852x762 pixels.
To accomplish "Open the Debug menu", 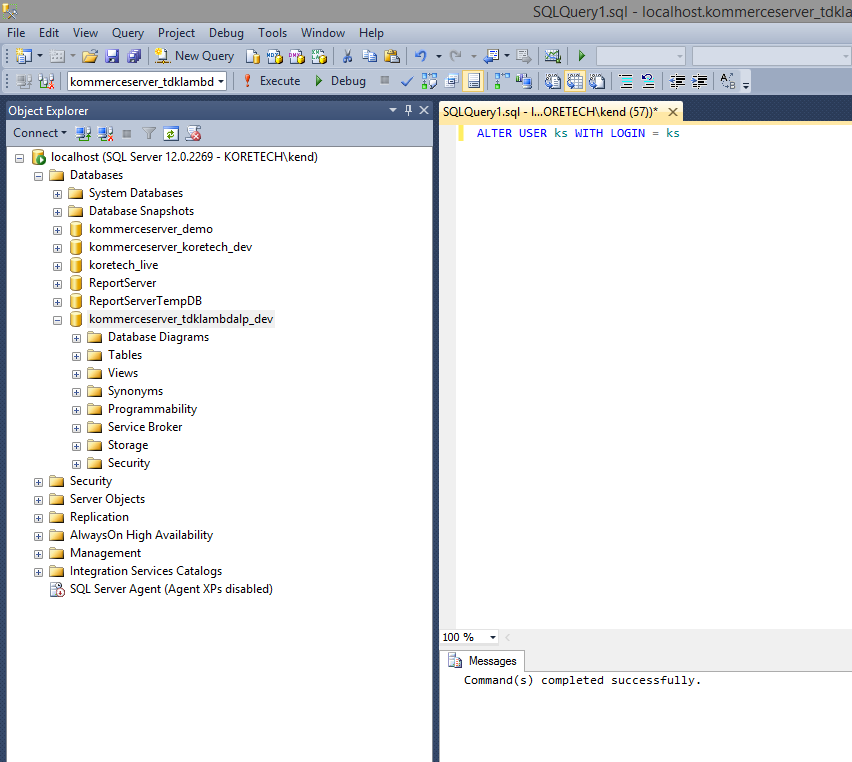I will pyautogui.click(x=226, y=33).
